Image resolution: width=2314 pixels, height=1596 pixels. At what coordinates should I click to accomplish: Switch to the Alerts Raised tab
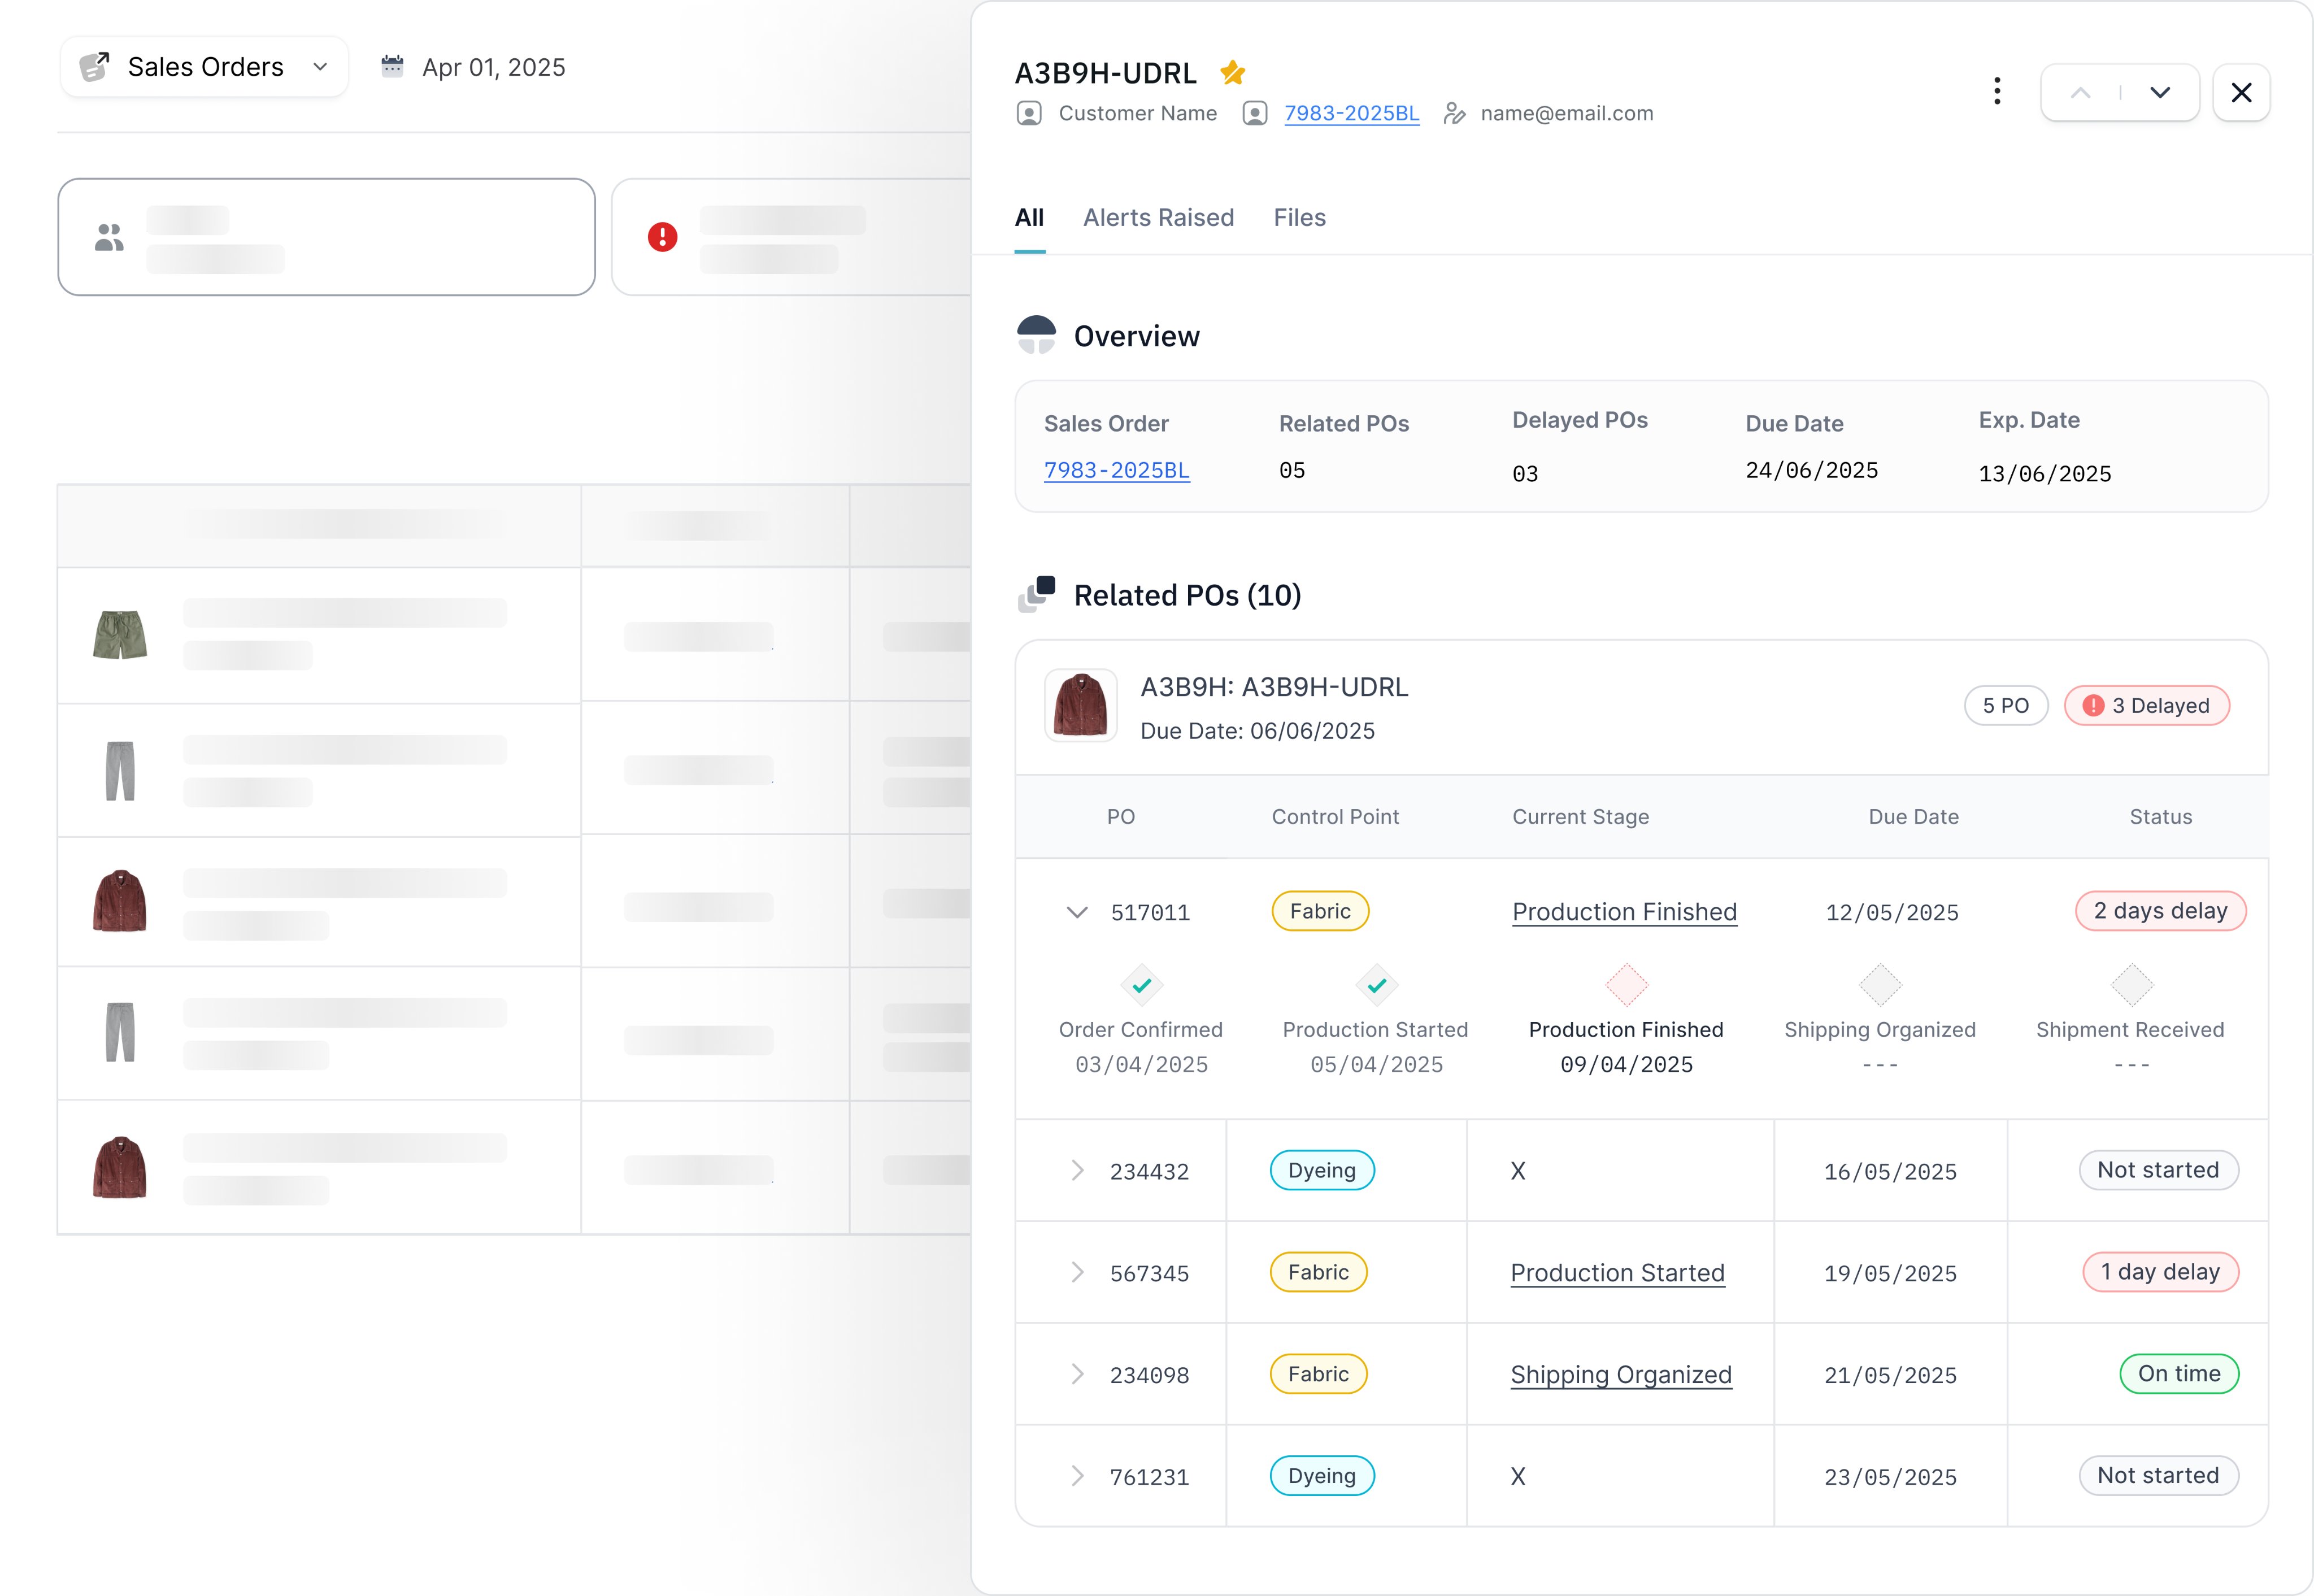coord(1159,217)
